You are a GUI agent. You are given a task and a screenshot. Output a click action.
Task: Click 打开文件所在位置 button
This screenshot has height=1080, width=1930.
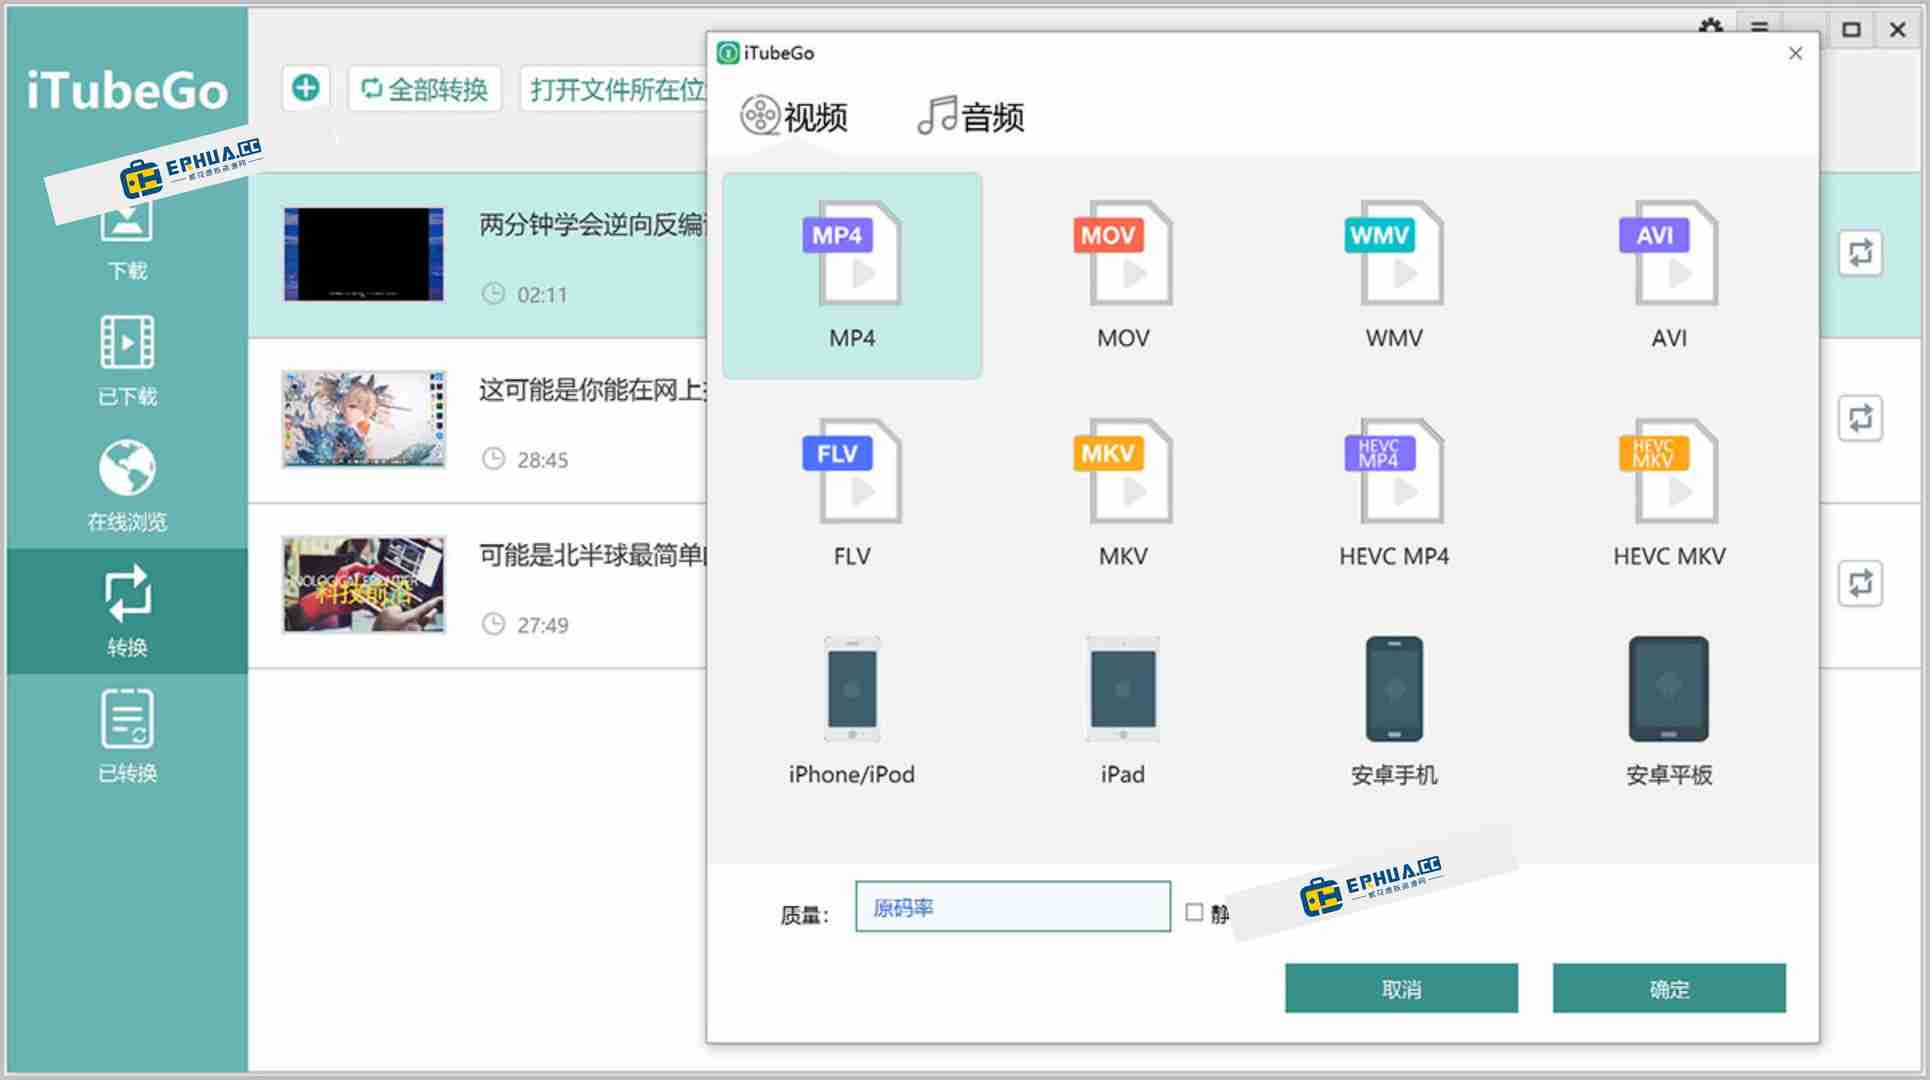point(615,89)
